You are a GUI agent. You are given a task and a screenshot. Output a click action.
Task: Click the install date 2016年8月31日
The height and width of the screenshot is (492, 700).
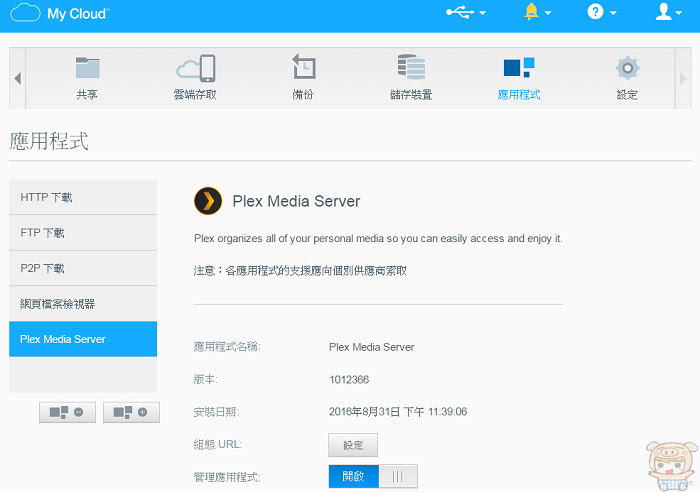398,412
